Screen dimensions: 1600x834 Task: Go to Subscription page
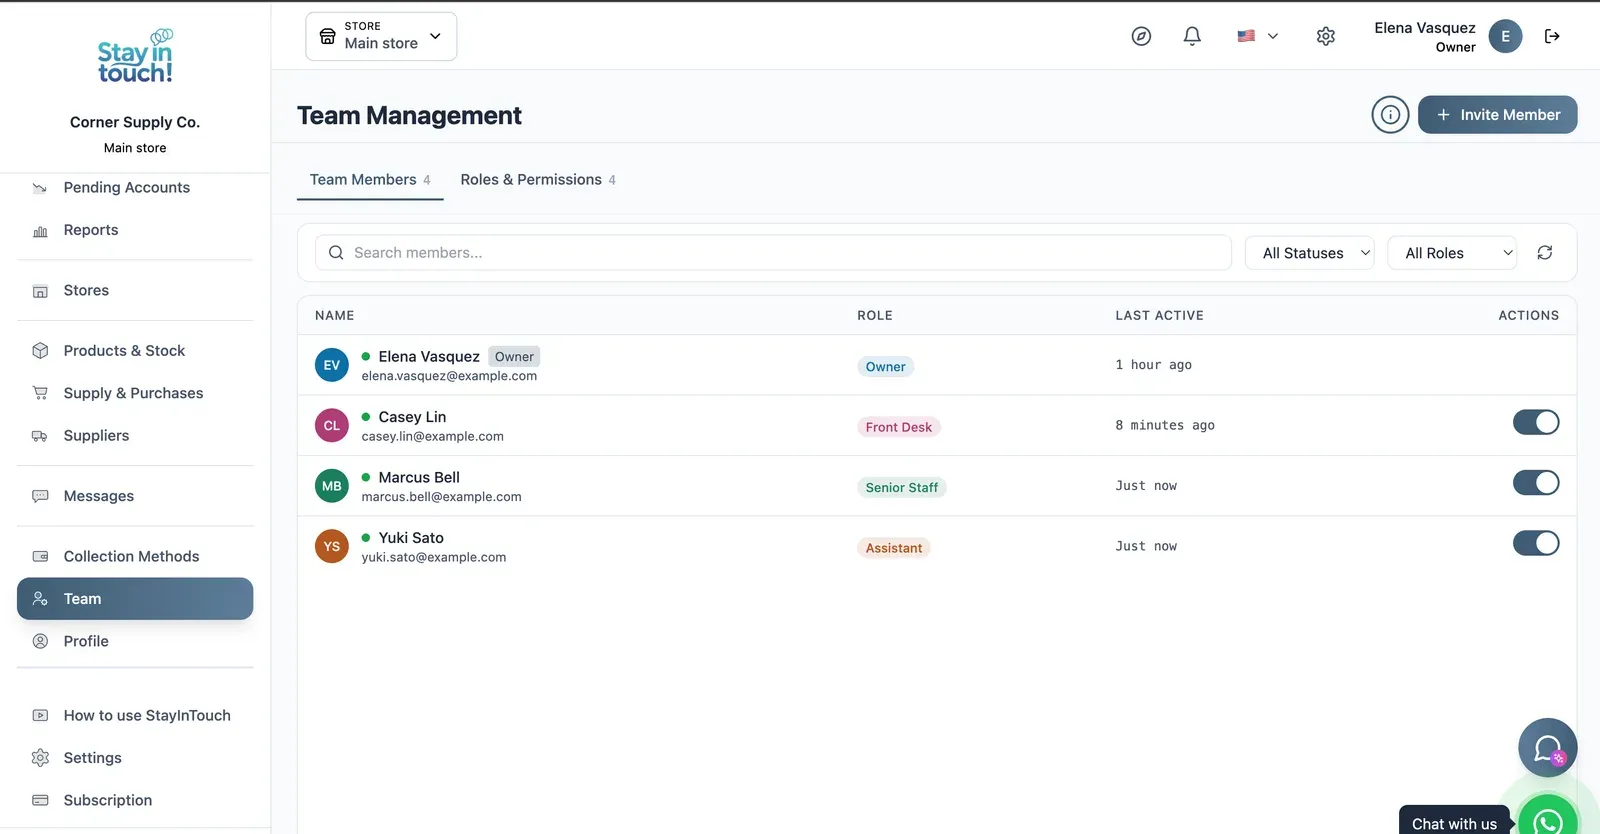pyautogui.click(x=135, y=801)
